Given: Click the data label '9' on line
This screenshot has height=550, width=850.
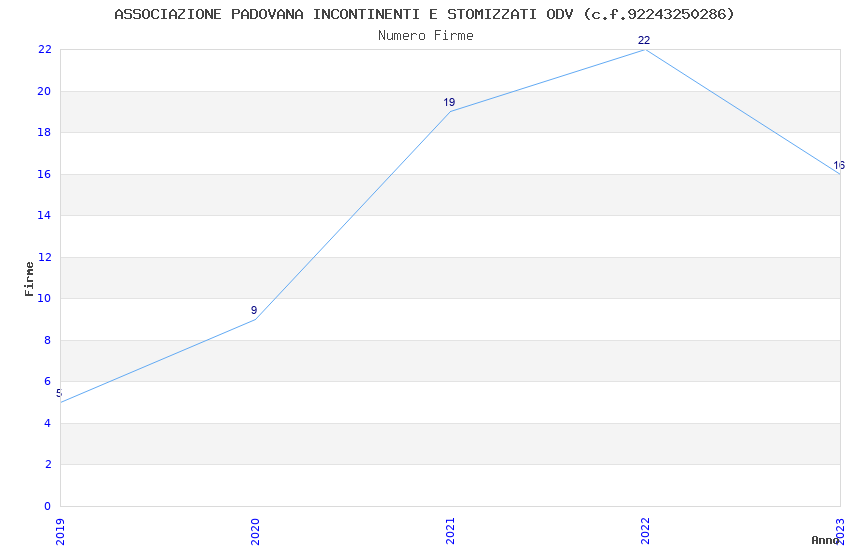Looking at the screenshot, I should [254, 310].
